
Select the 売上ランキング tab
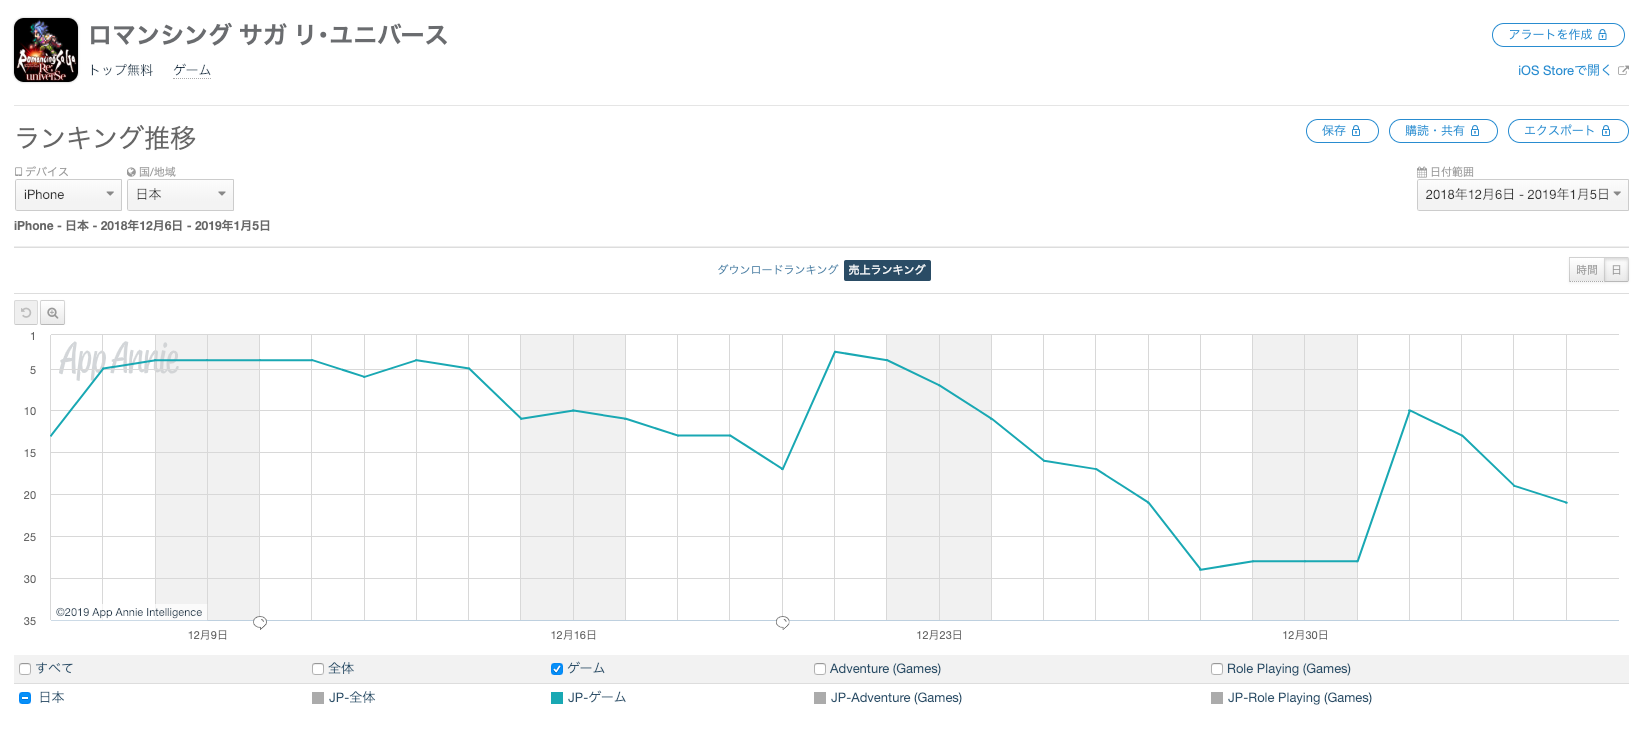pyautogui.click(x=887, y=270)
